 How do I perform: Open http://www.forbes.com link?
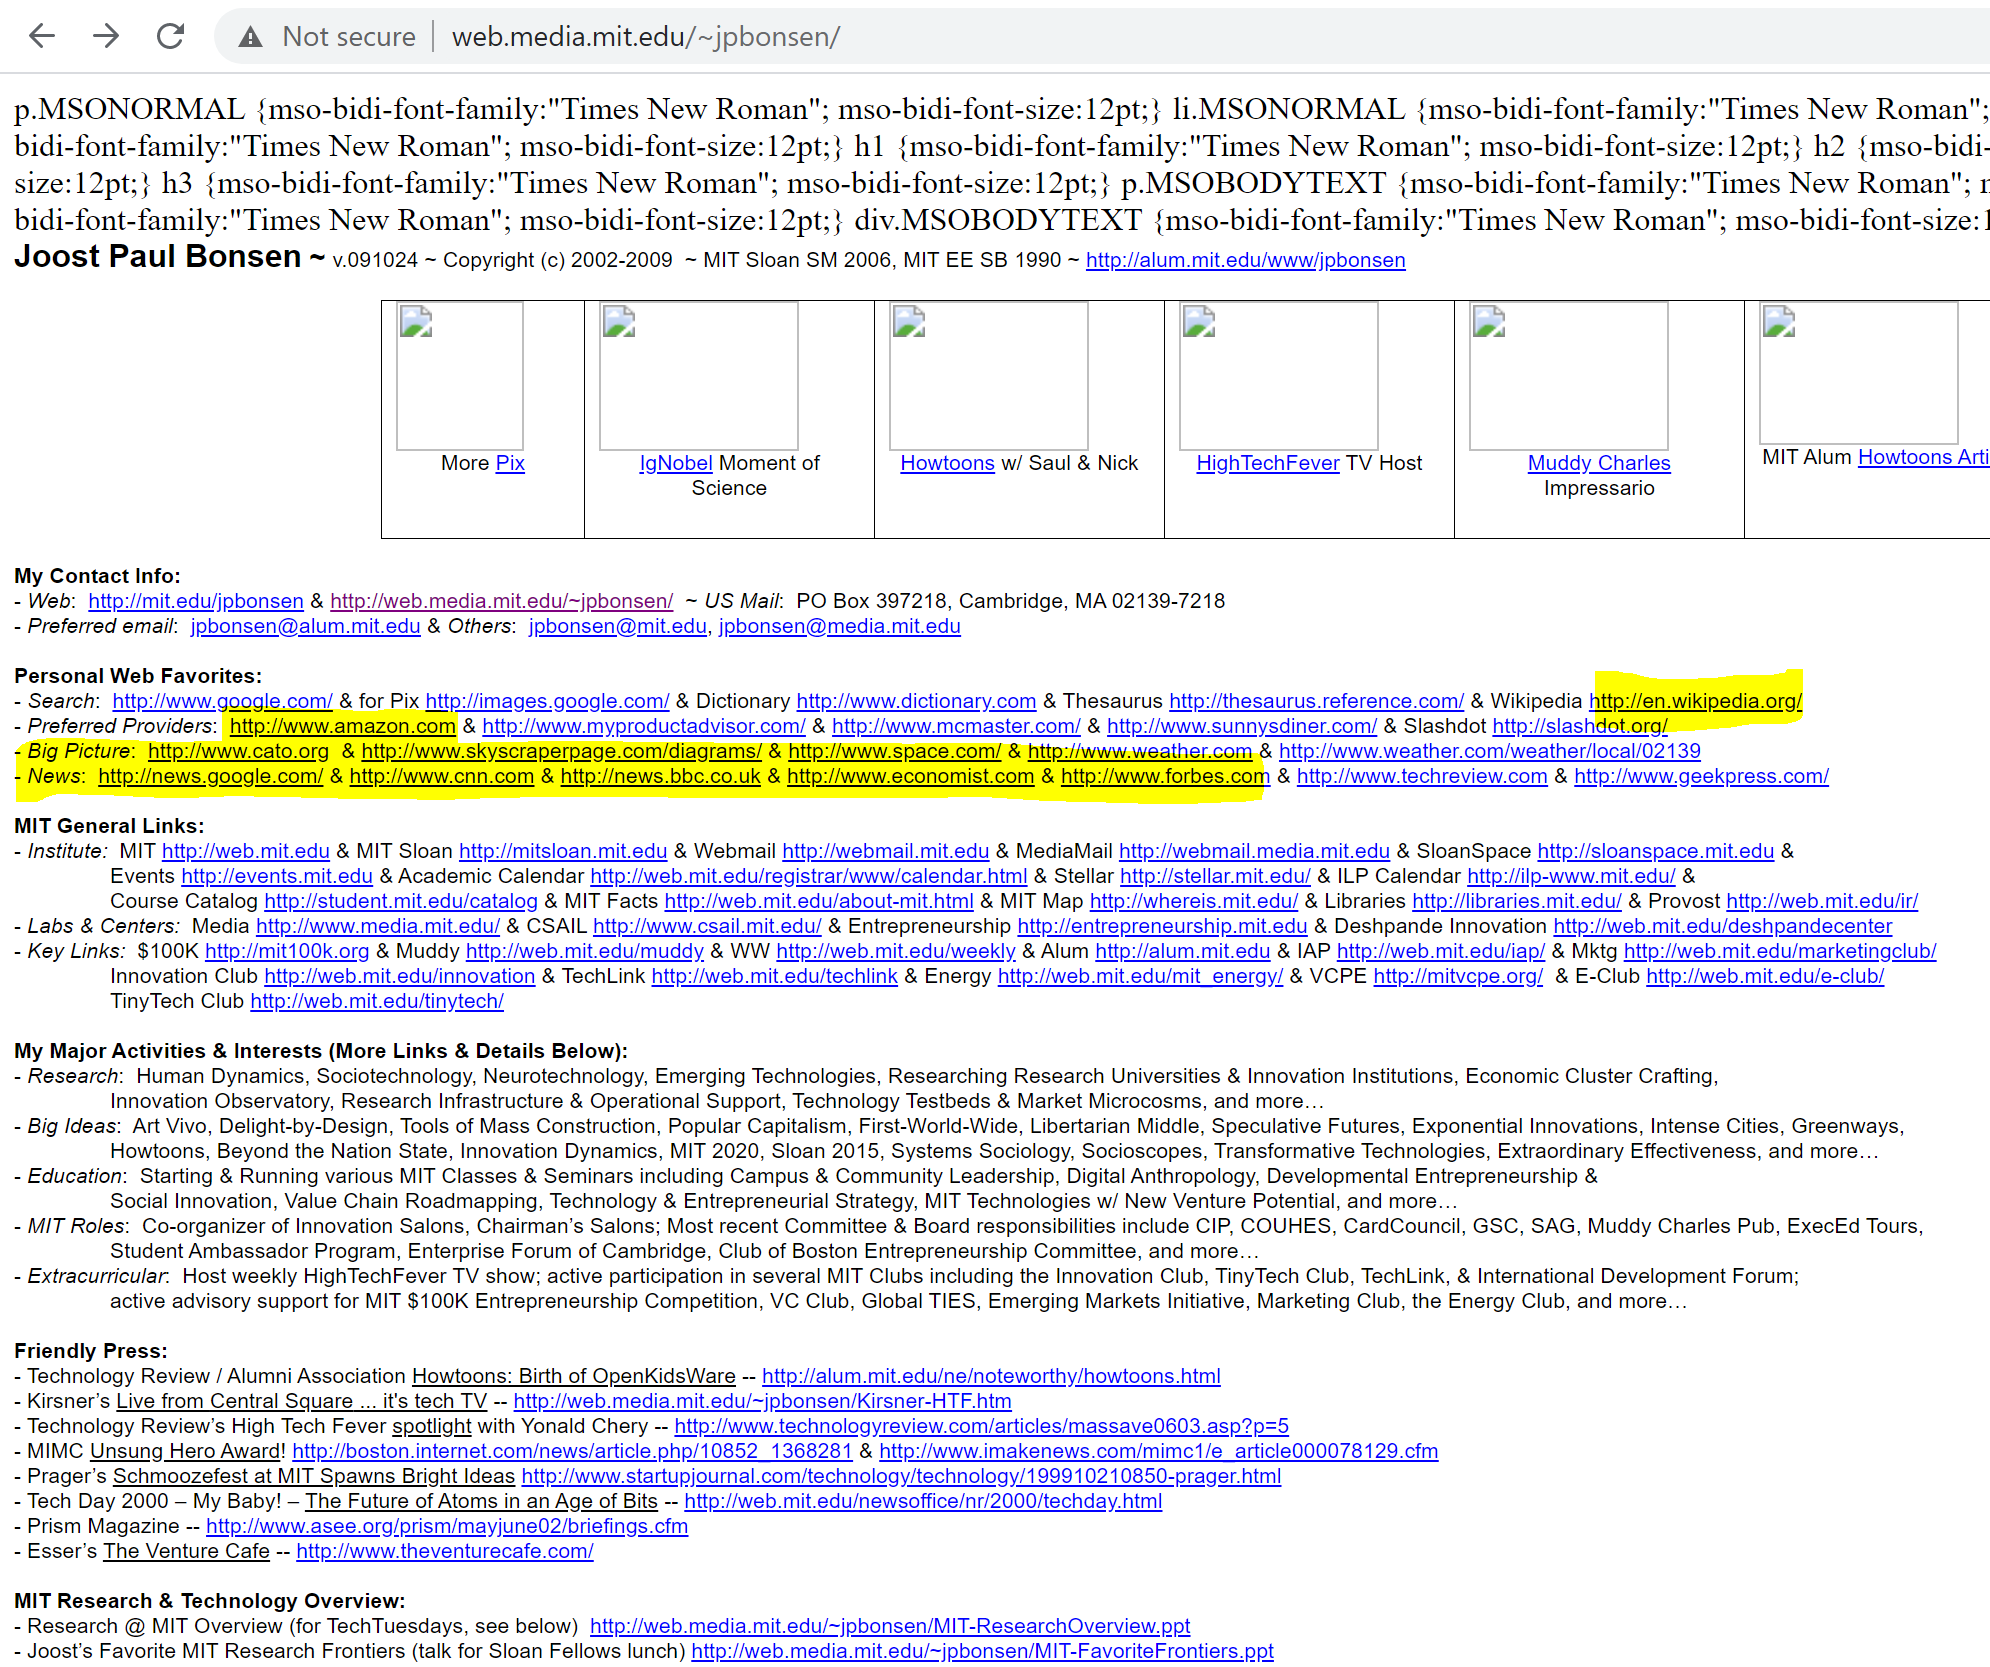click(x=1165, y=776)
